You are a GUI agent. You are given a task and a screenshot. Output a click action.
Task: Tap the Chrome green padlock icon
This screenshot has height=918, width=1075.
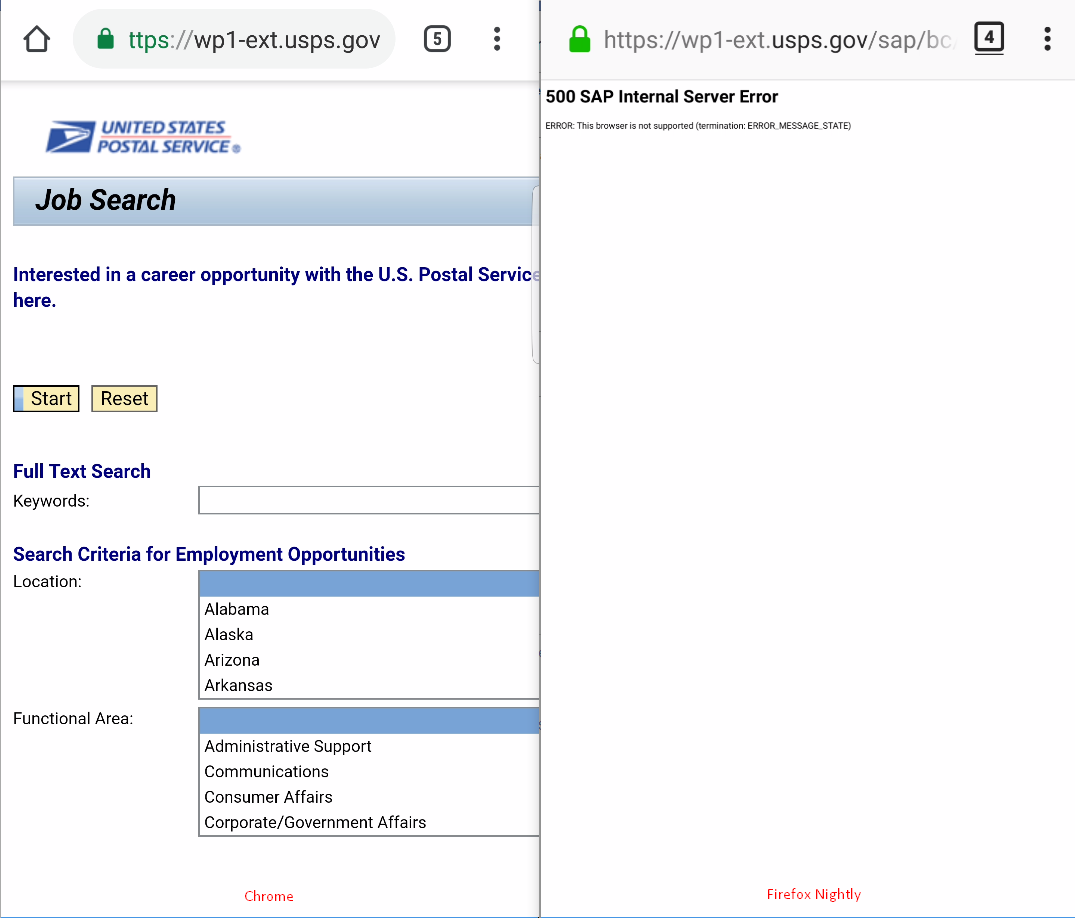(106, 39)
